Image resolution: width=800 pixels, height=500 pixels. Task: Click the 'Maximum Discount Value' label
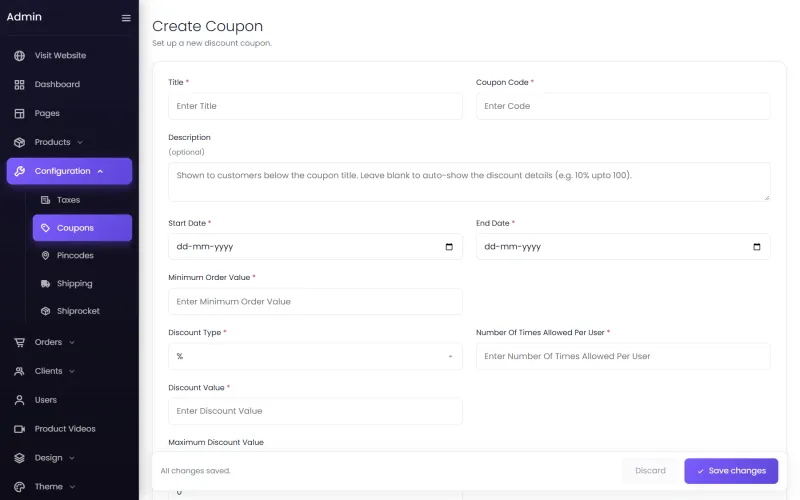216,442
